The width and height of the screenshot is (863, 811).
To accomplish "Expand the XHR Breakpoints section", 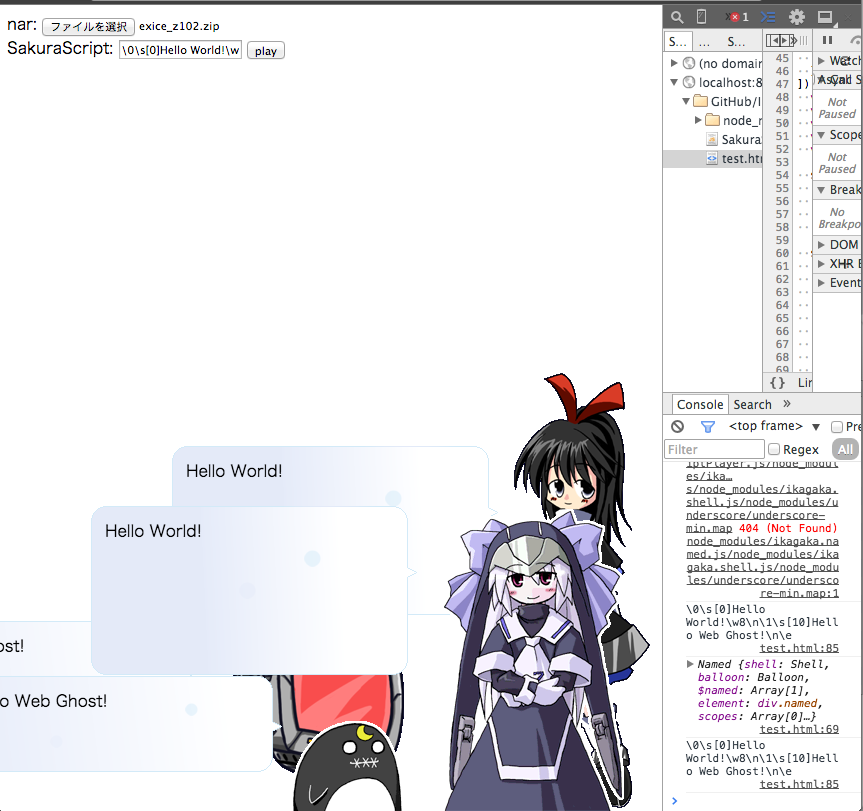I will pos(821,264).
